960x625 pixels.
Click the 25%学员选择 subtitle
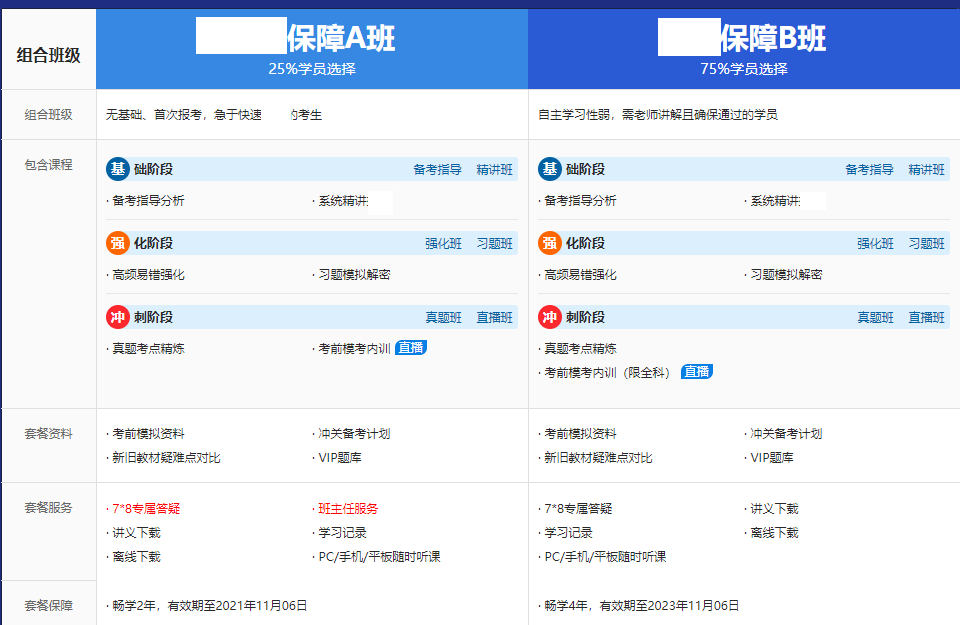point(312,69)
